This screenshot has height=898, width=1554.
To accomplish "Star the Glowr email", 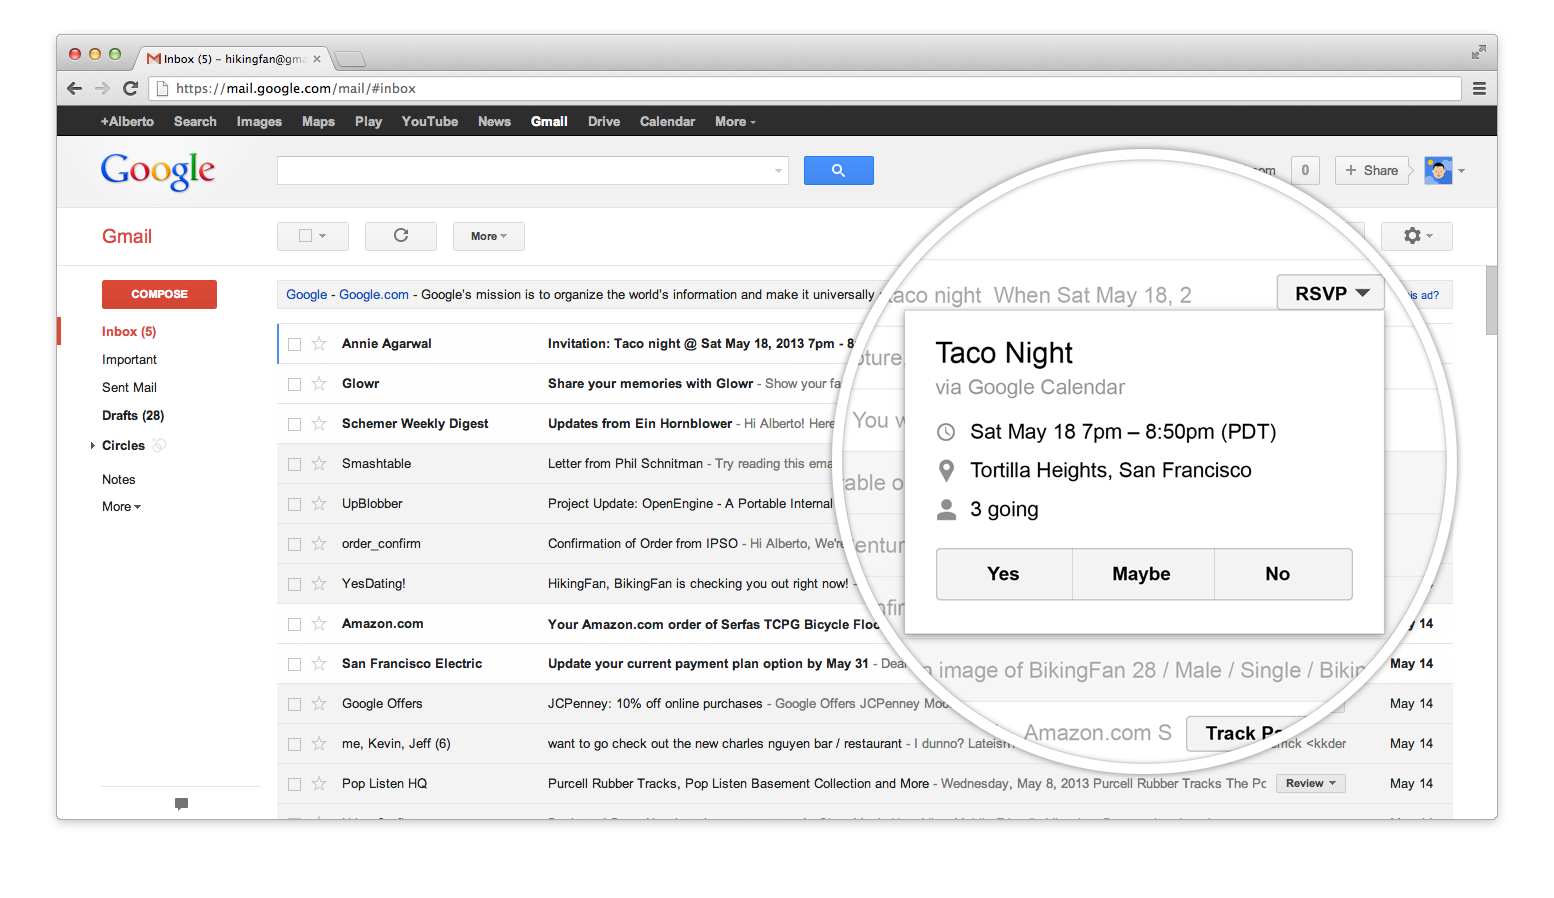I will pyautogui.click(x=319, y=384).
